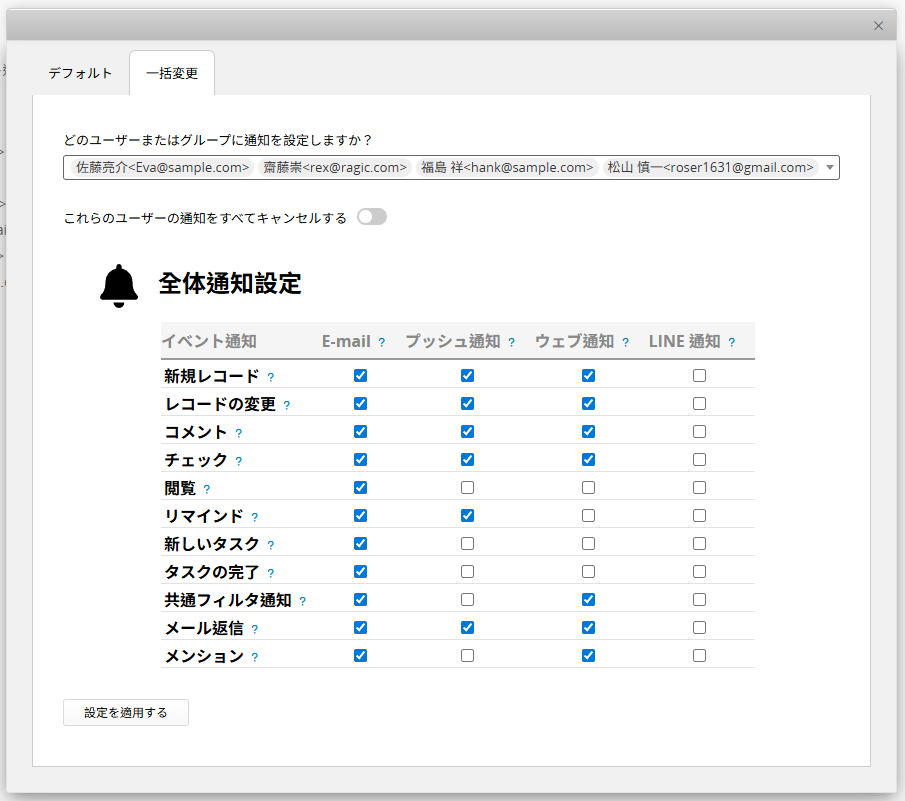Enable LINE 通知 for レコードの変更
The image size is (905, 801).
click(700, 403)
